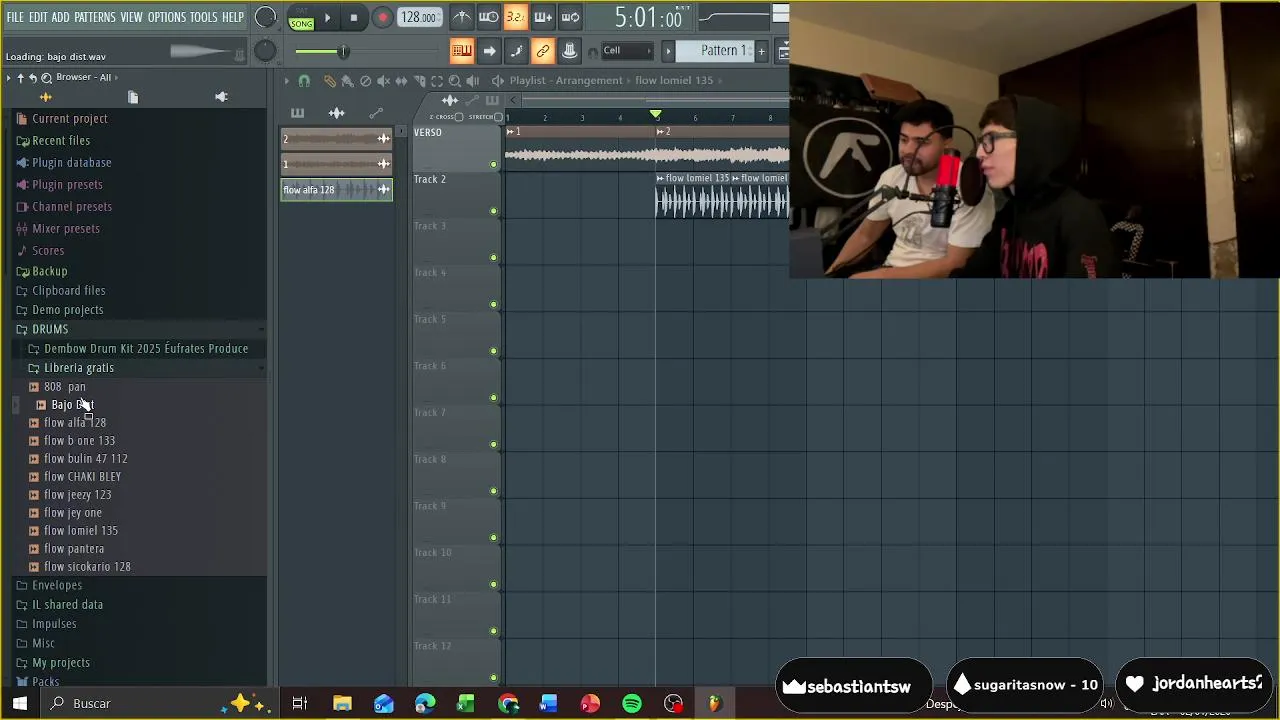The height and width of the screenshot is (720, 1280).
Task: Toggle multilink to controllers link icon
Action: [542, 51]
